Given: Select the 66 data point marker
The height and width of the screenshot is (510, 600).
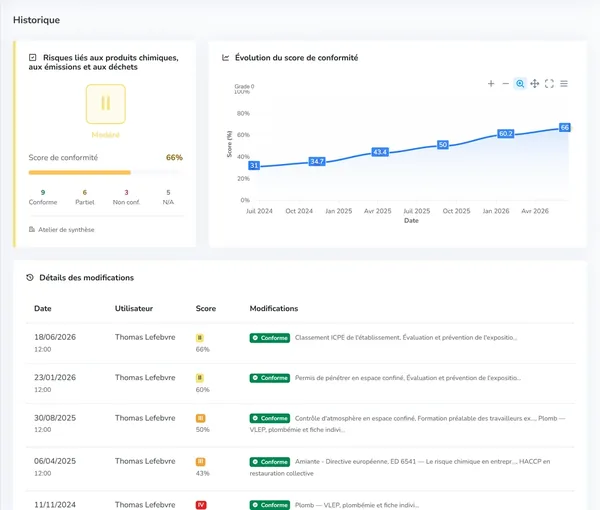Looking at the screenshot, I should pyautogui.click(x=565, y=127).
